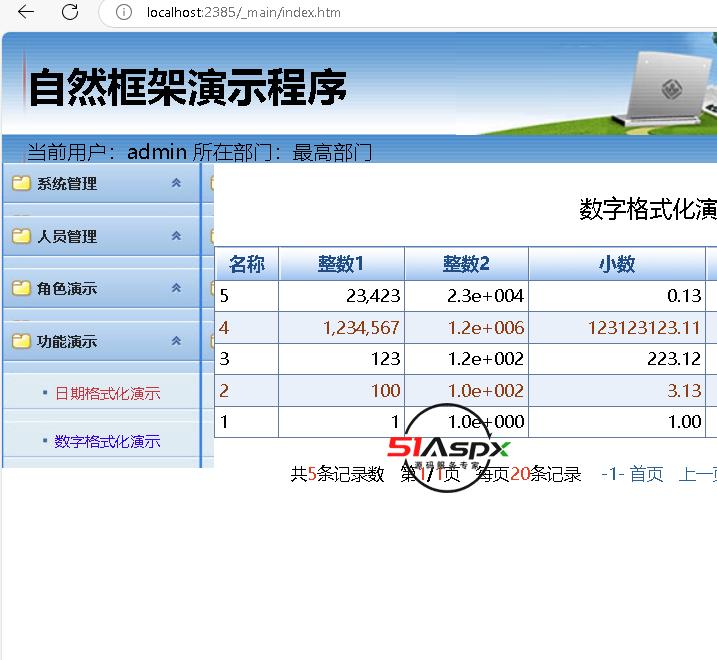Screen dimensions: 717x660
Task: Open the 日期格式化演示 menu item
Action: coord(107,393)
